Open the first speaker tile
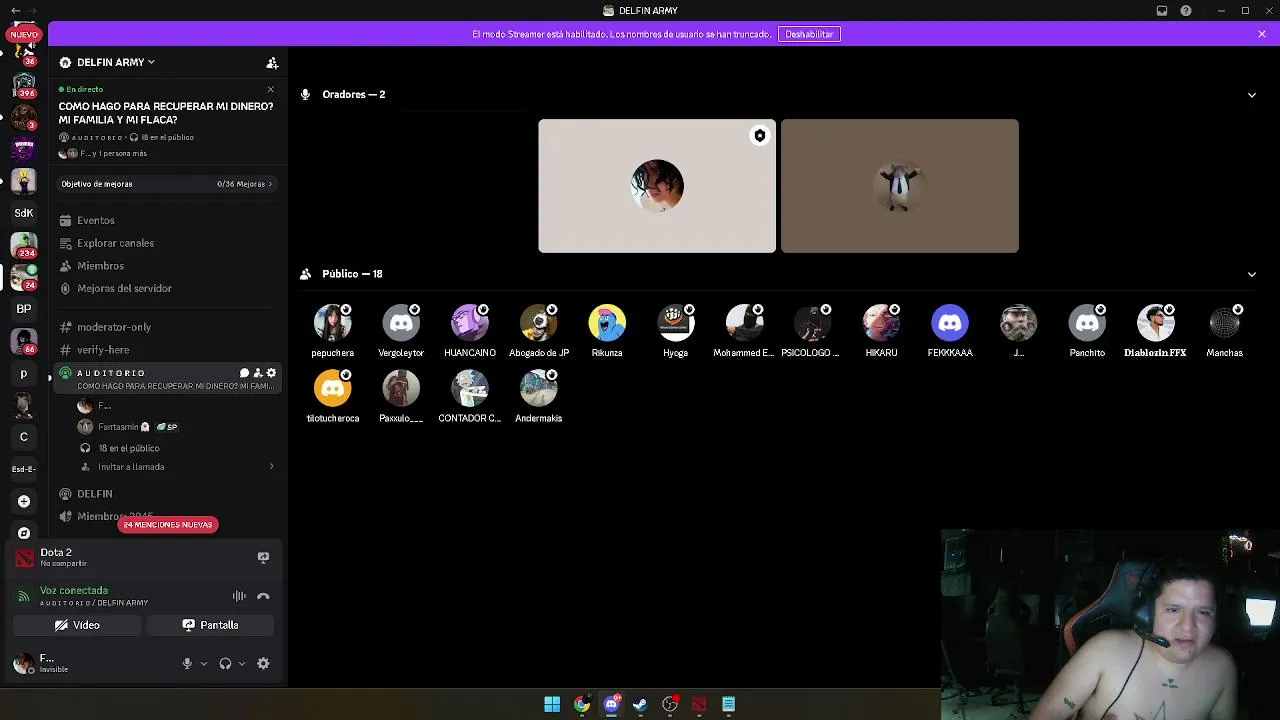Viewport: 1280px width, 720px height. (657, 186)
